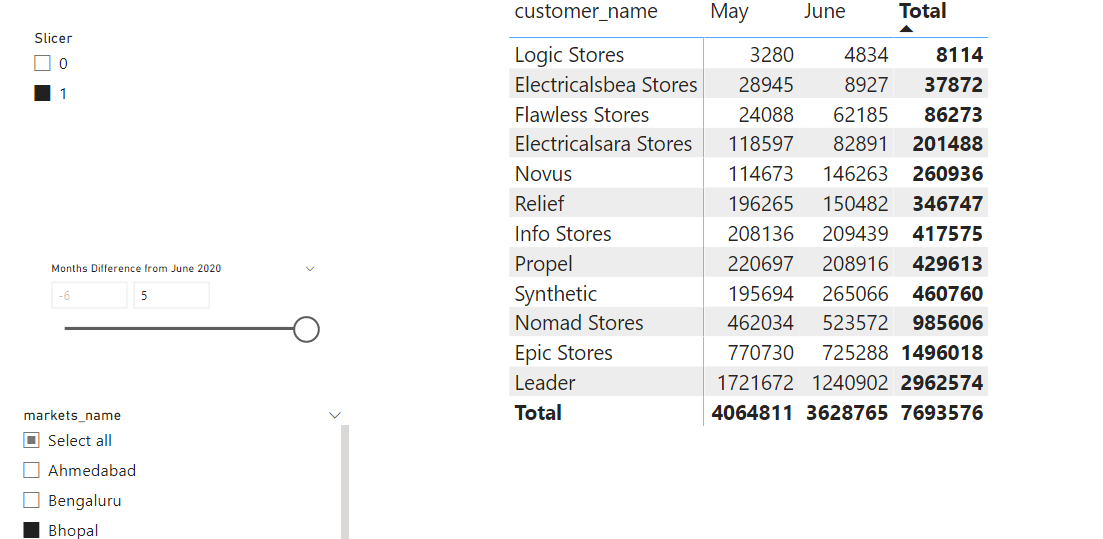Open the markets_name slicer dropdown chevron

[x=335, y=415]
